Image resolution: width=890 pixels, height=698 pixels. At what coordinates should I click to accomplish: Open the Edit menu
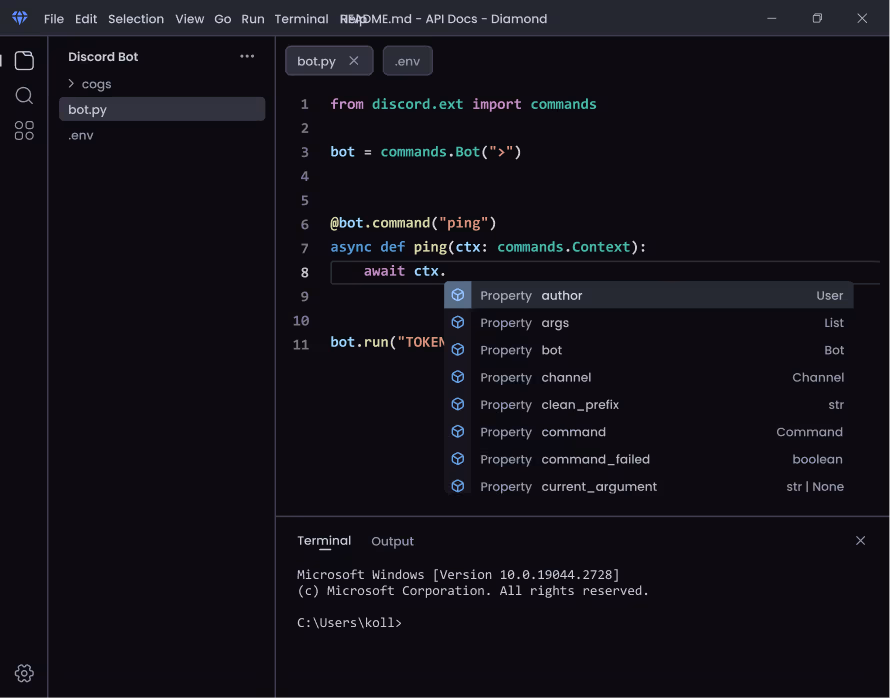[86, 19]
